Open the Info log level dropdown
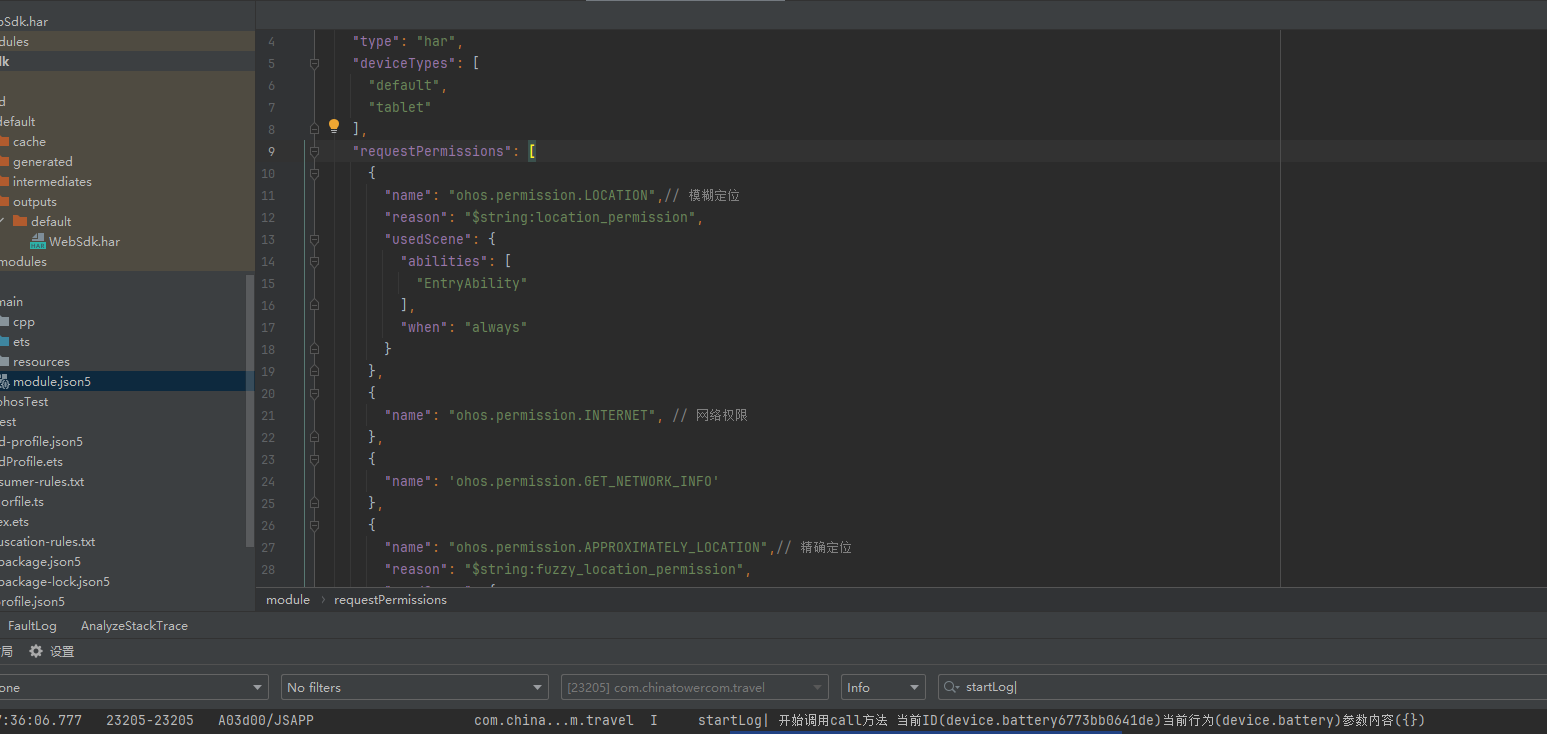The height and width of the screenshot is (734, 1547). [883, 687]
